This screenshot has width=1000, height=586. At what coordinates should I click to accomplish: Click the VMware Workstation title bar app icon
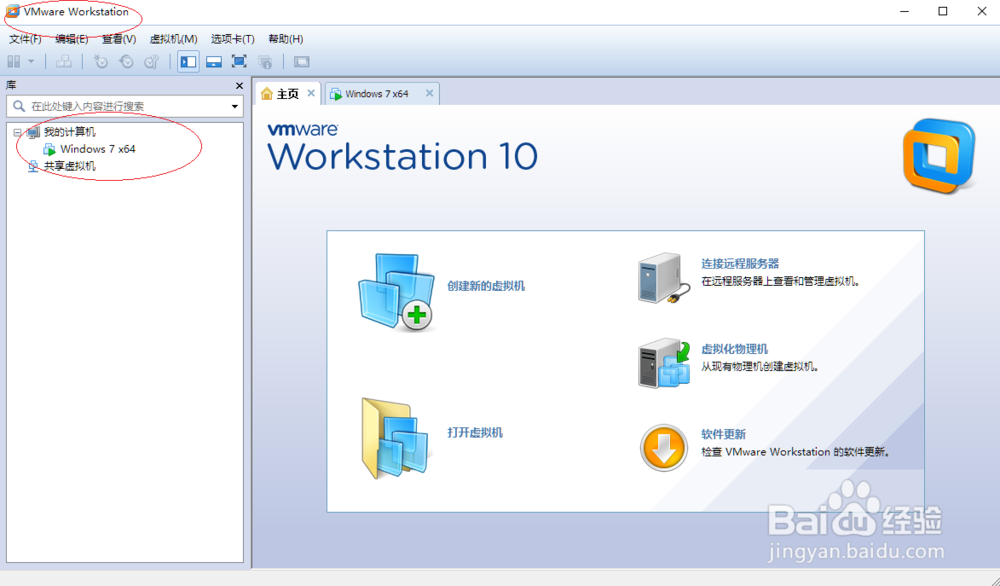pyautogui.click(x=12, y=11)
